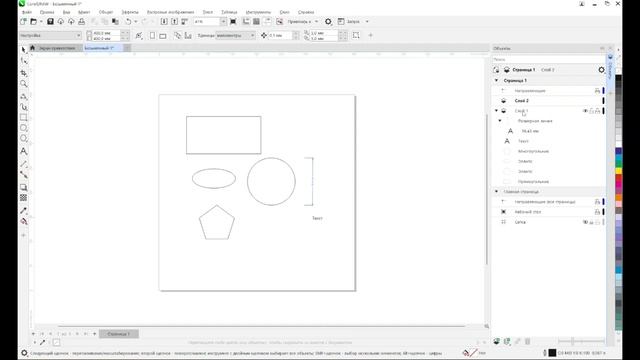Collapse Страница 1 in Objects docker
The image size is (640, 360).
coord(497,80)
